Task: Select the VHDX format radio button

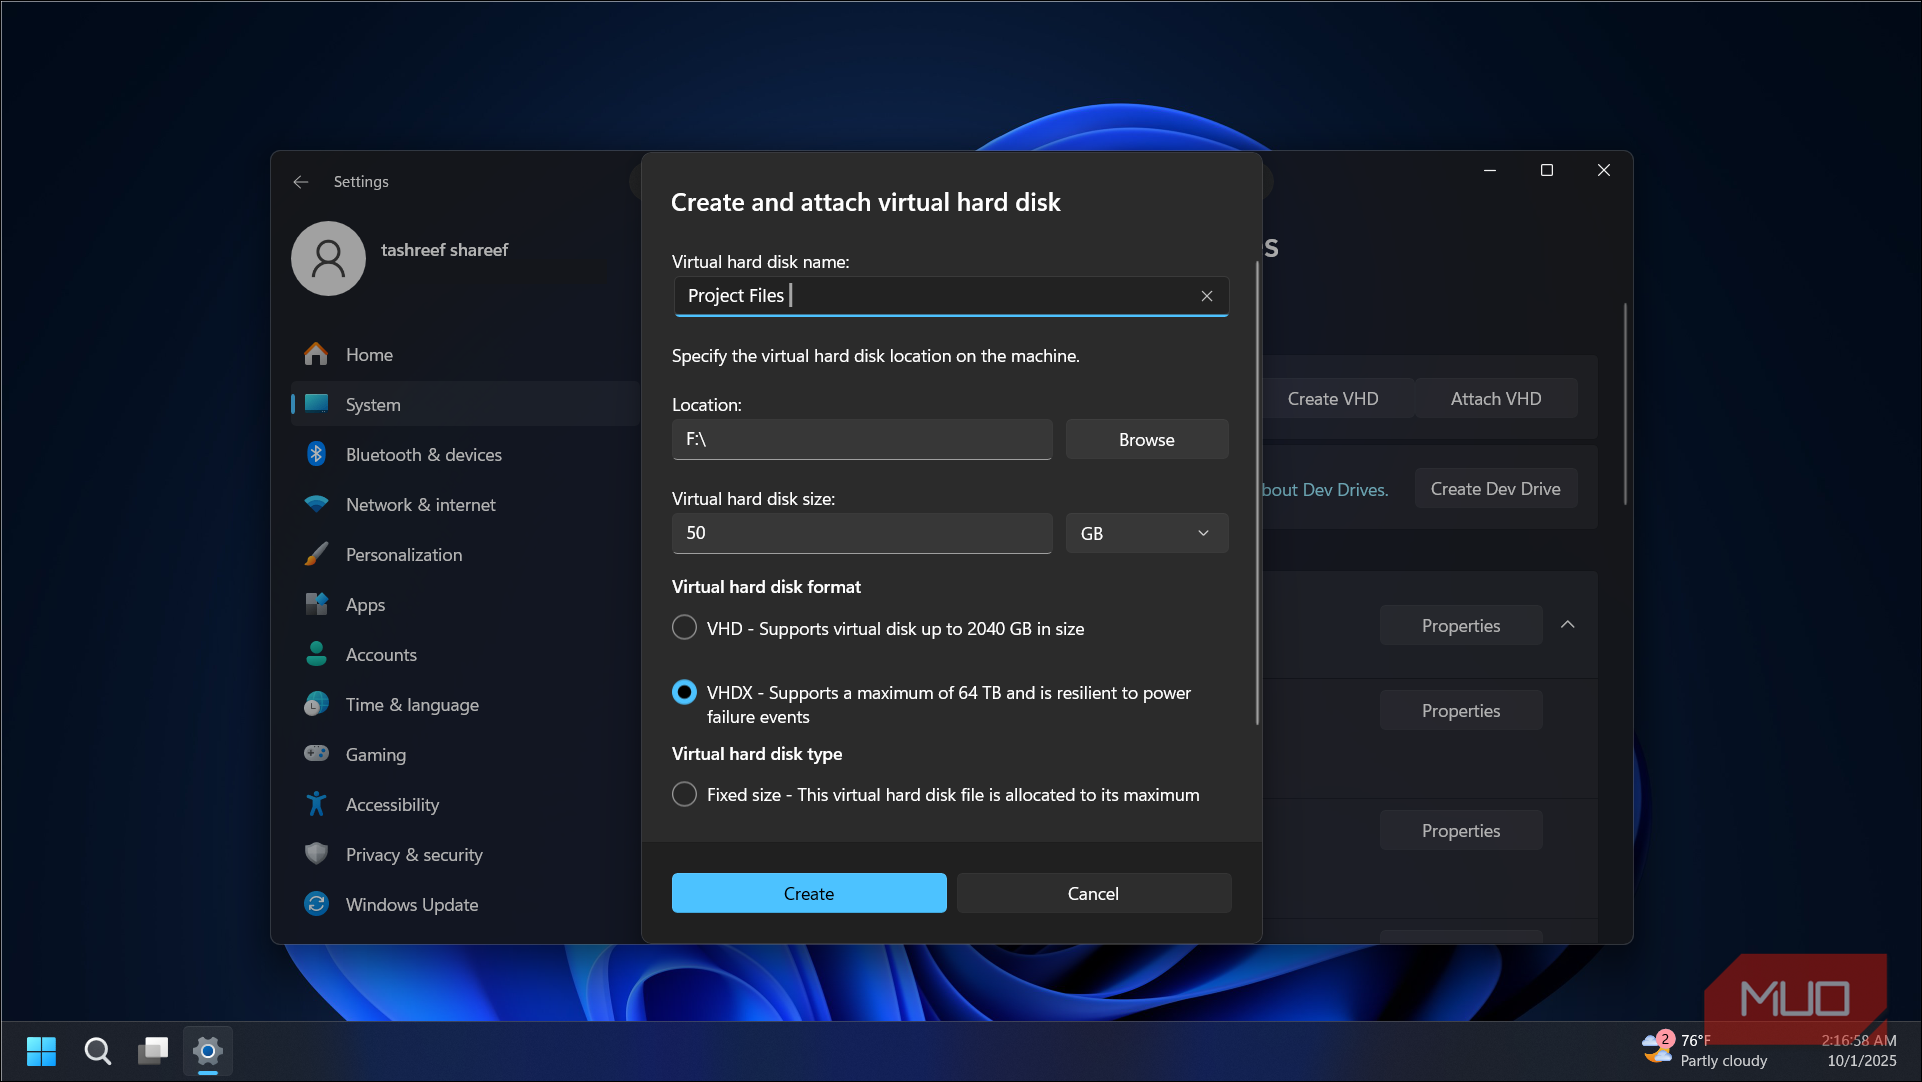Action: (x=684, y=692)
